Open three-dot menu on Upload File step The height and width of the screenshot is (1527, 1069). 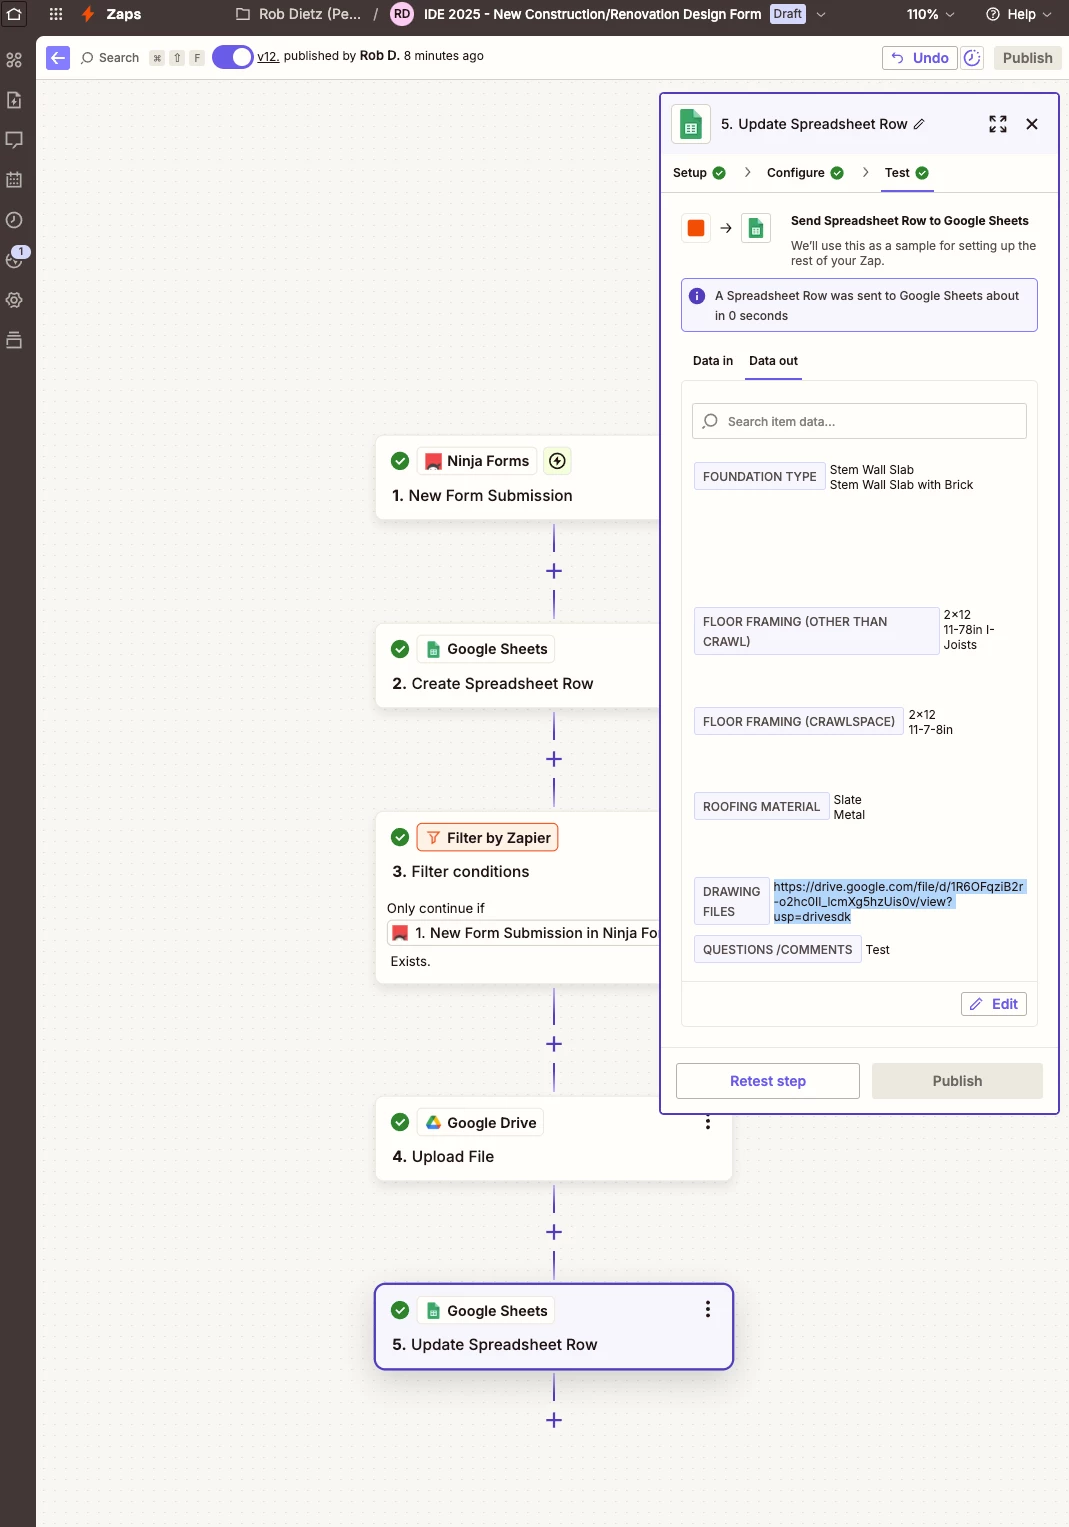point(708,1122)
